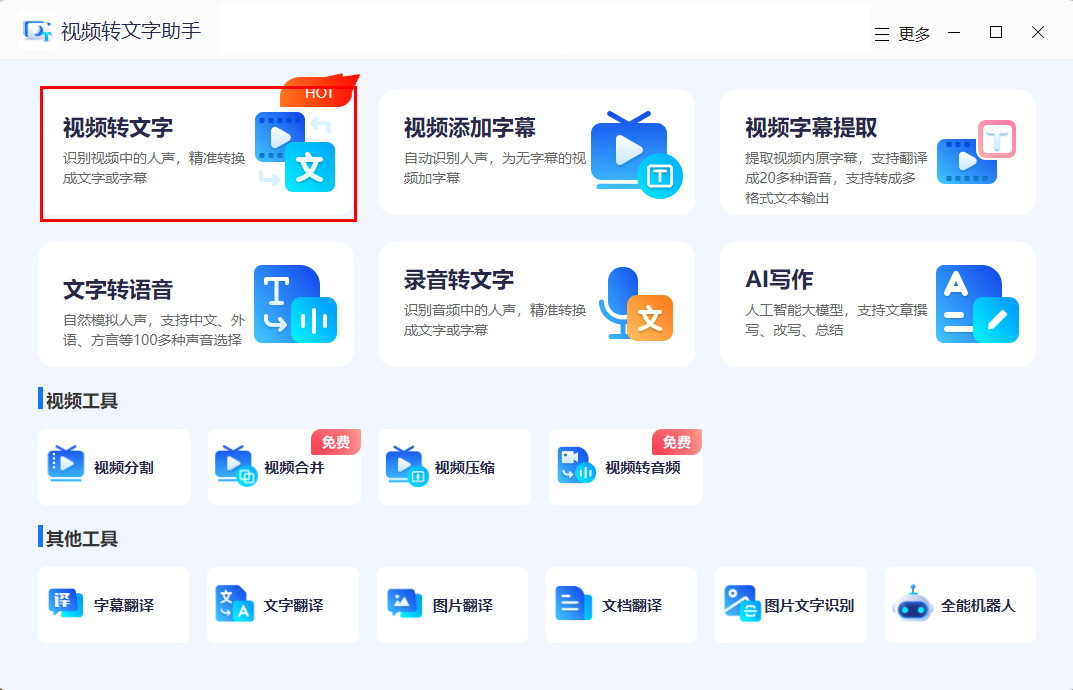The height and width of the screenshot is (690, 1073).
Task: Click the 全能机器人 robot icon
Action: (912, 603)
